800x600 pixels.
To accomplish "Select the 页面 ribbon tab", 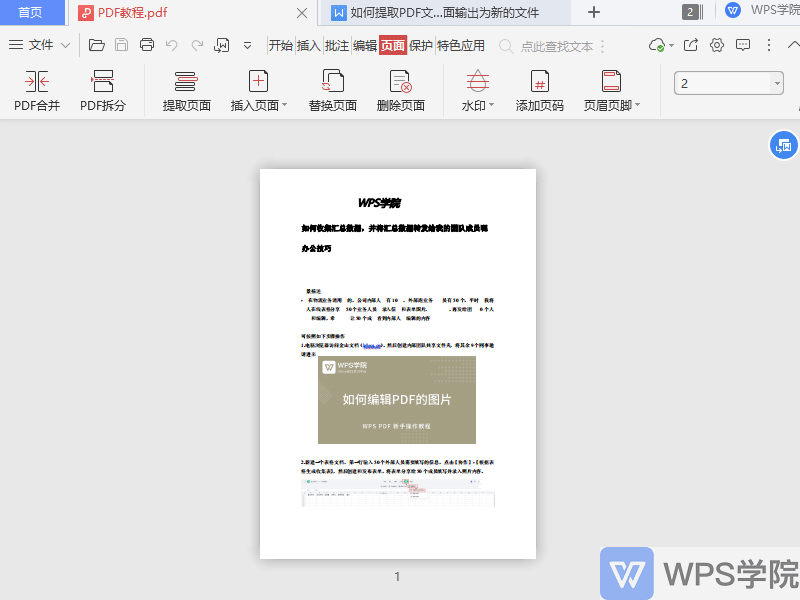I will pyautogui.click(x=393, y=45).
